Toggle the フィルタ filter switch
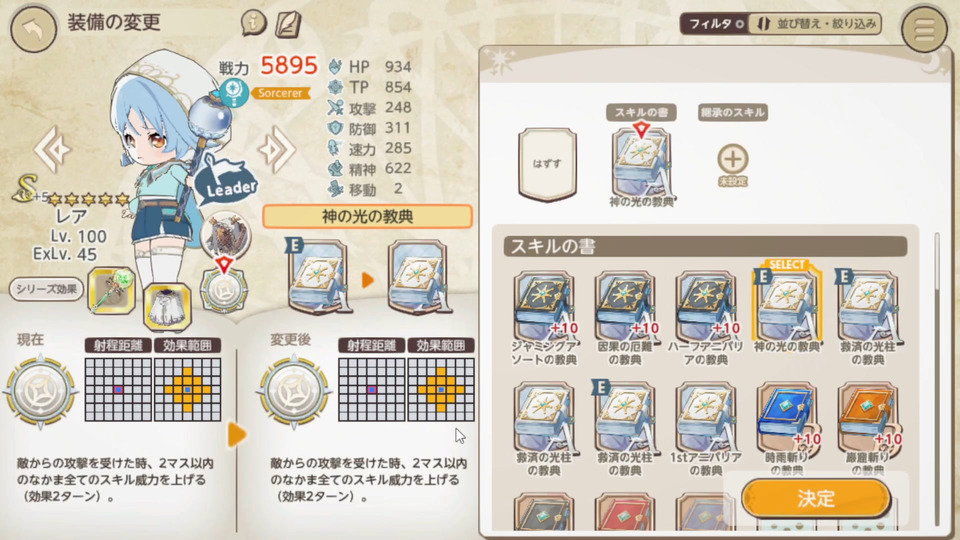The width and height of the screenshot is (960, 540). (x=715, y=24)
